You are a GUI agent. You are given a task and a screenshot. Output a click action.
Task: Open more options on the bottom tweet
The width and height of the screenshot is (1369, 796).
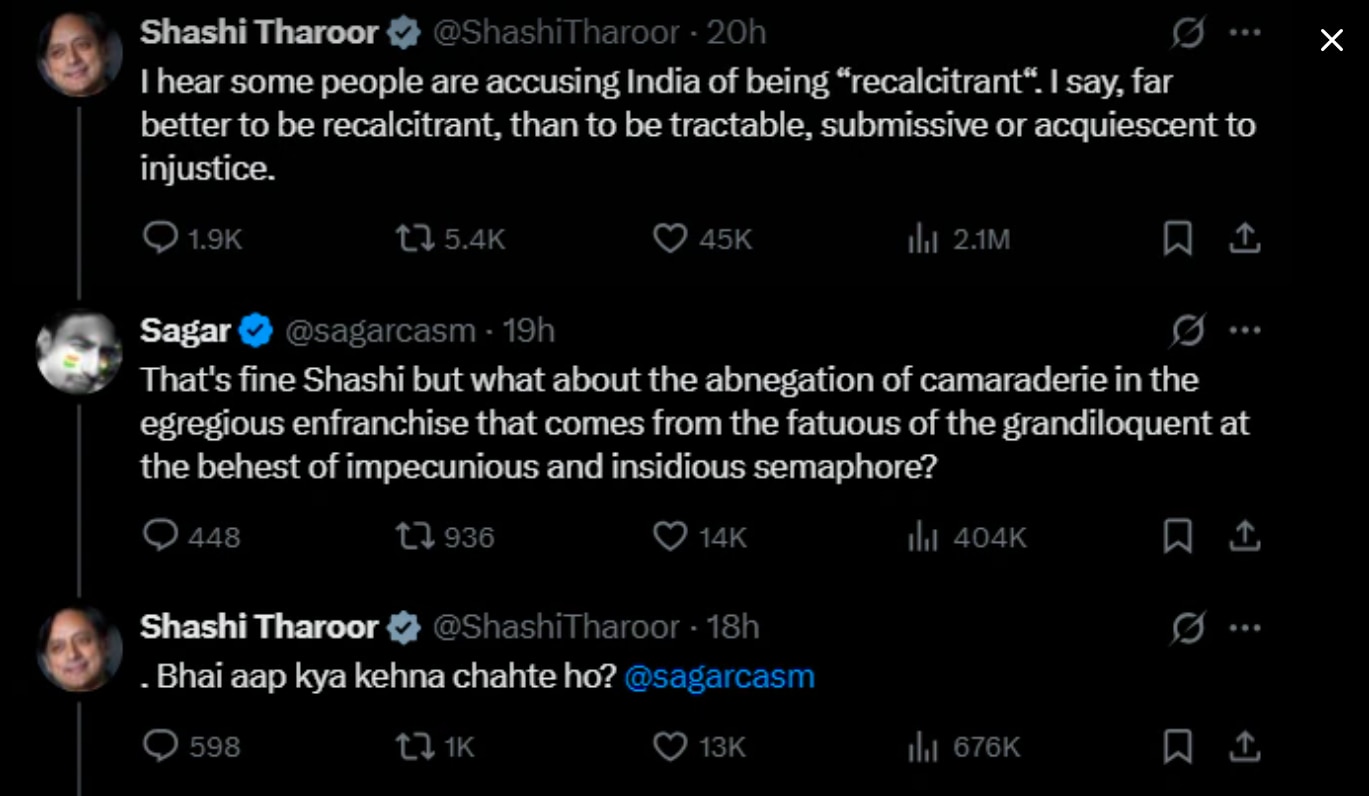point(1245,627)
